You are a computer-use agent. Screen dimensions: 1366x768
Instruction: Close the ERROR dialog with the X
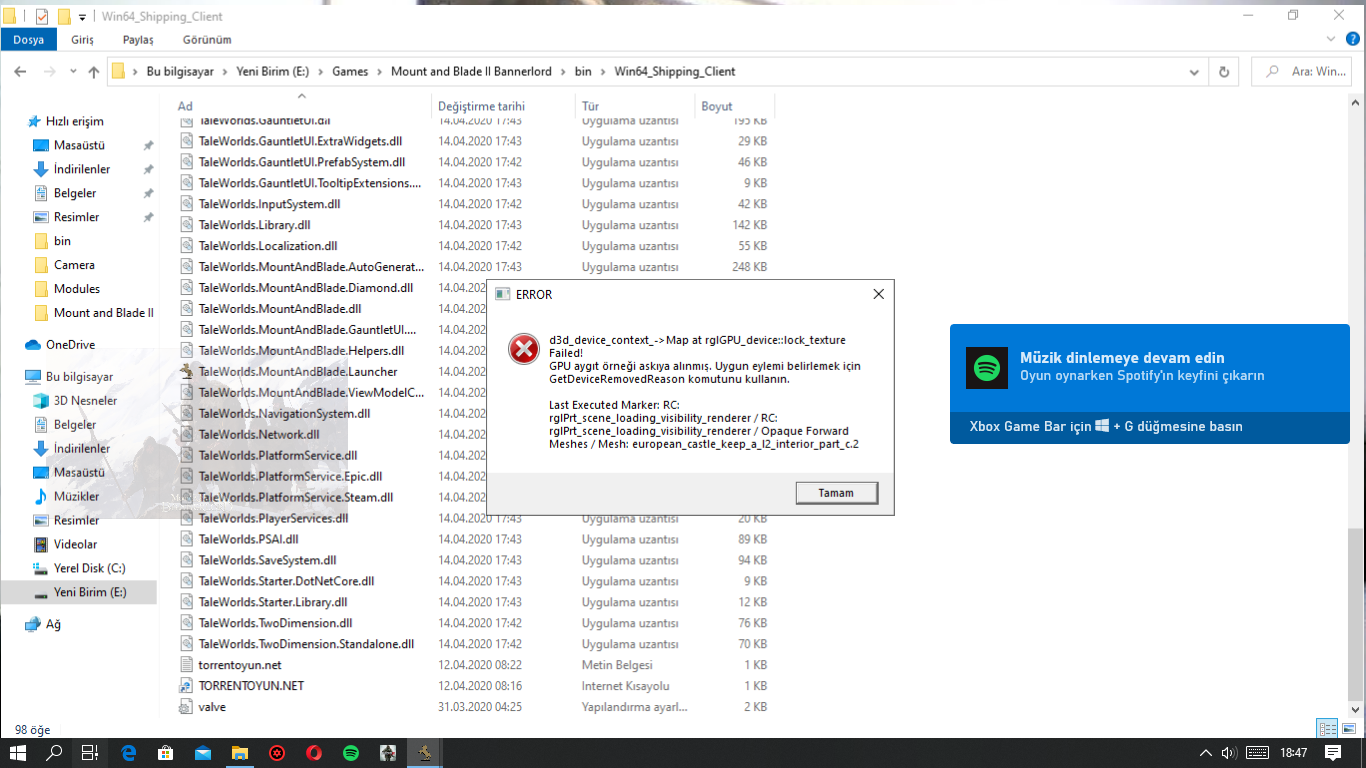tap(878, 294)
